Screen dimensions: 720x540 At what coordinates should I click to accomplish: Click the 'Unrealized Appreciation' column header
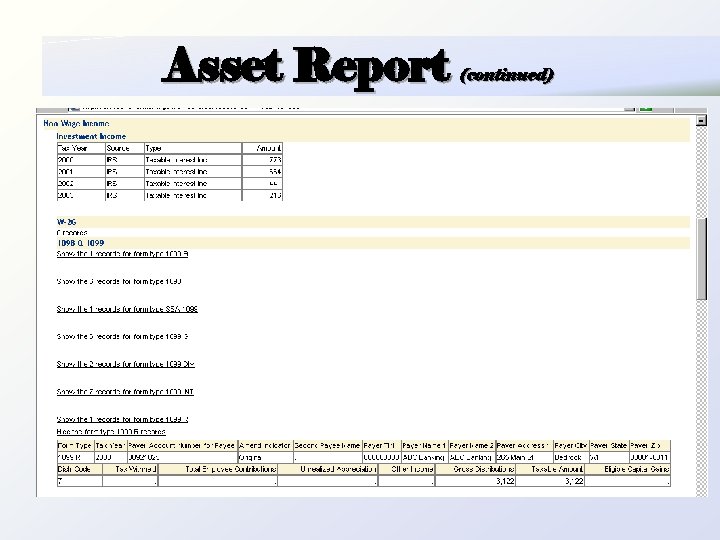point(328,469)
